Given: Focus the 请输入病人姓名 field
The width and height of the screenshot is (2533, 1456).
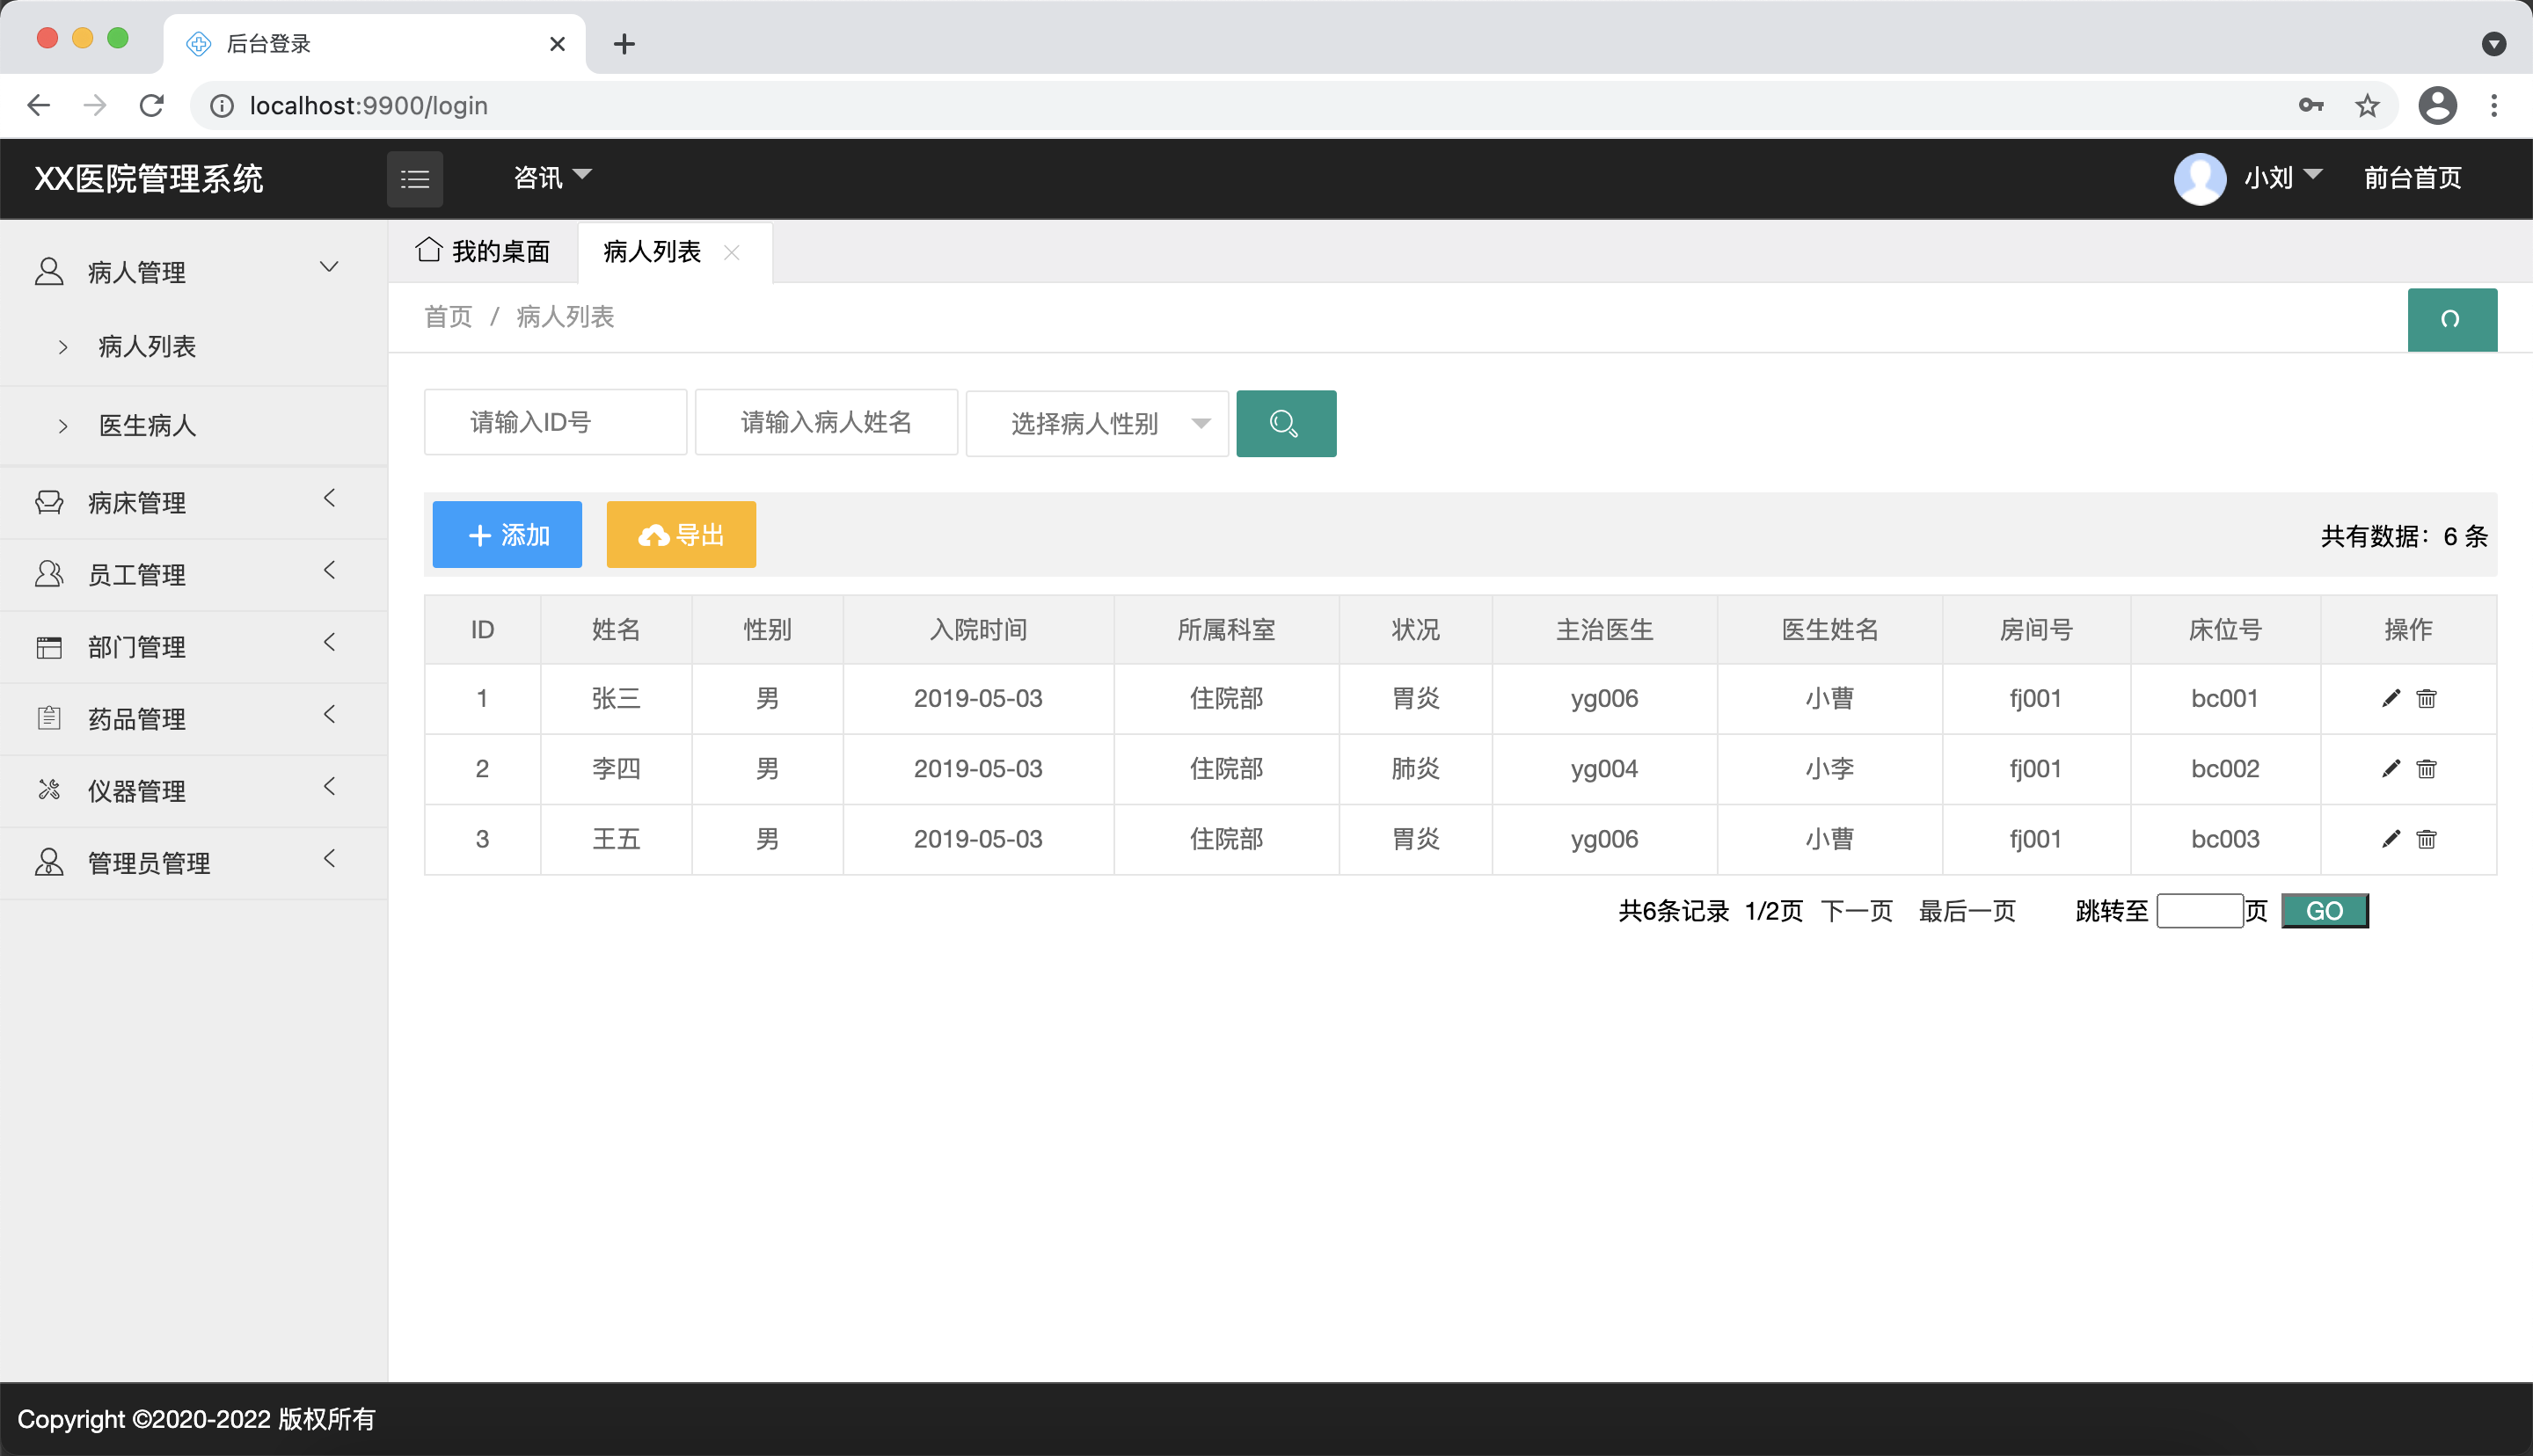Looking at the screenshot, I should click(826, 422).
